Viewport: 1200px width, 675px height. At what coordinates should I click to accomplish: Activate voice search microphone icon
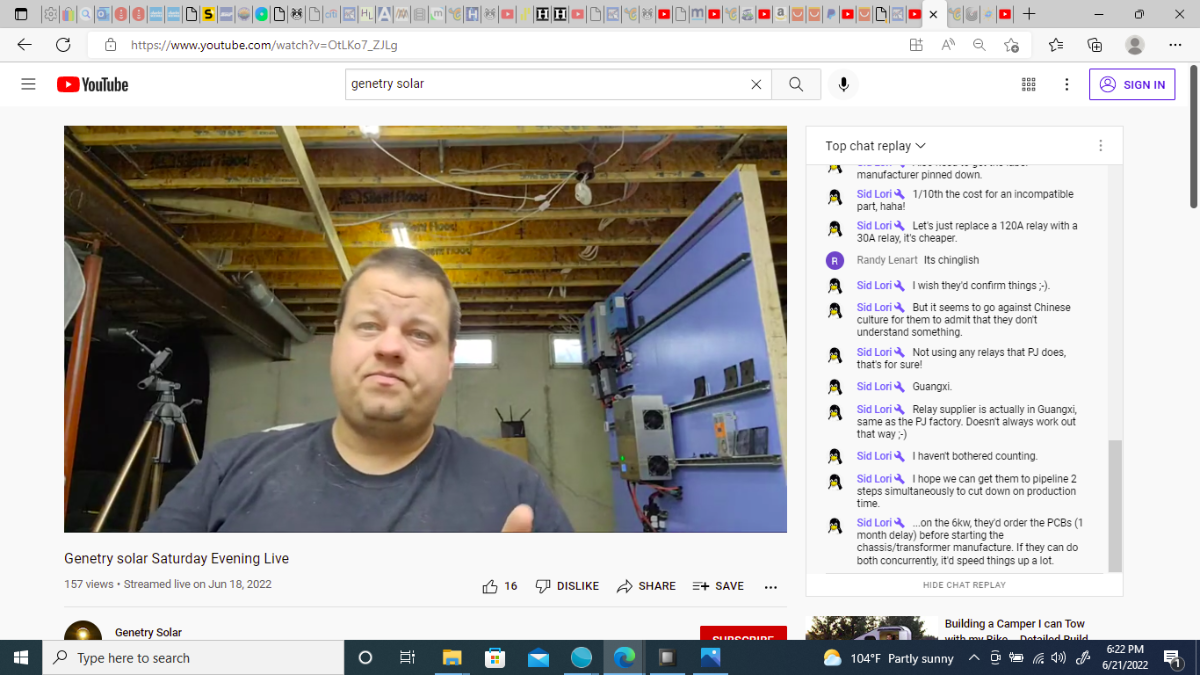[844, 85]
